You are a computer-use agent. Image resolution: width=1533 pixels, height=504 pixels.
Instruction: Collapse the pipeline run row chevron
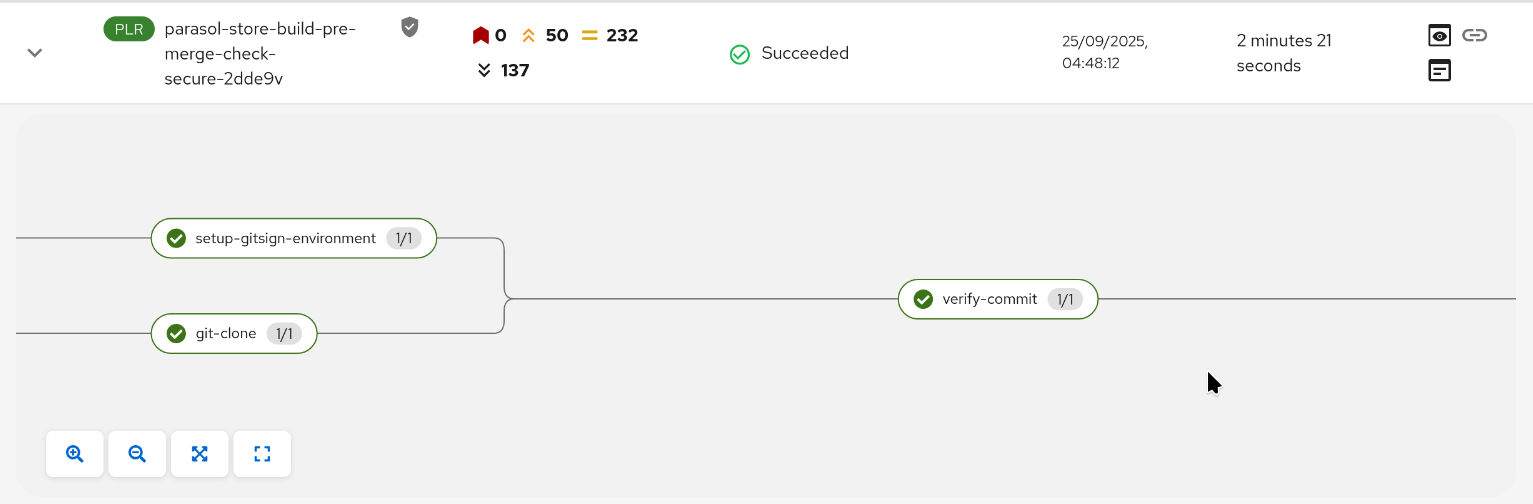(x=35, y=53)
